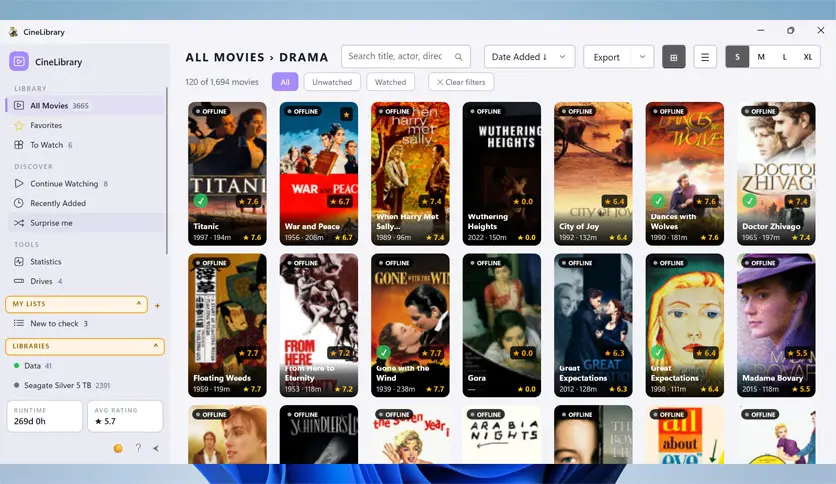Image resolution: width=836 pixels, height=484 pixels.
Task: Click watched checkmark on Doctor Zhivago
Action: (x=750, y=201)
